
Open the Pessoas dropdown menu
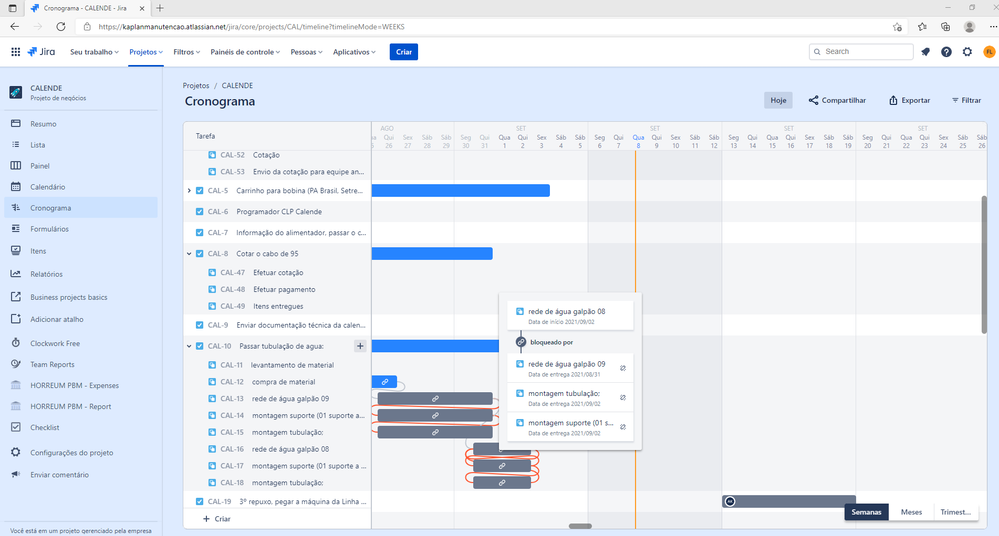[x=306, y=52]
